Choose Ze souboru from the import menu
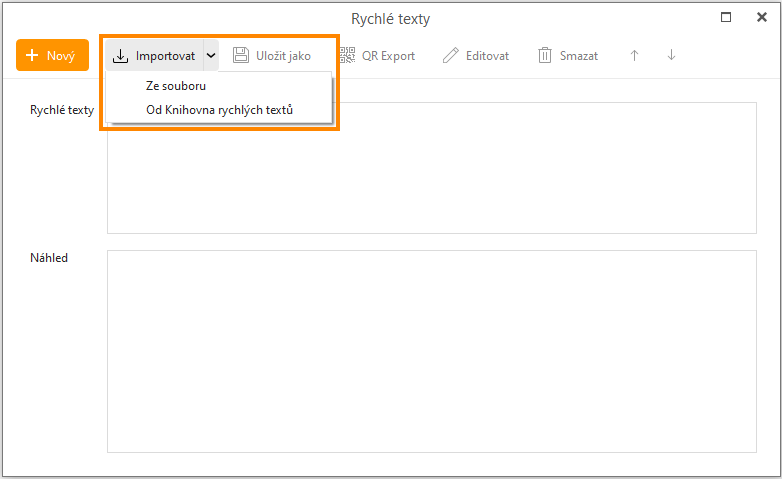Viewport: 782px width, 479px height. click(175, 86)
